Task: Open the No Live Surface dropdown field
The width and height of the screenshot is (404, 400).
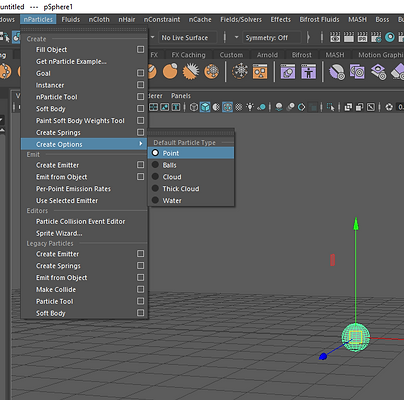Action: (x=187, y=38)
